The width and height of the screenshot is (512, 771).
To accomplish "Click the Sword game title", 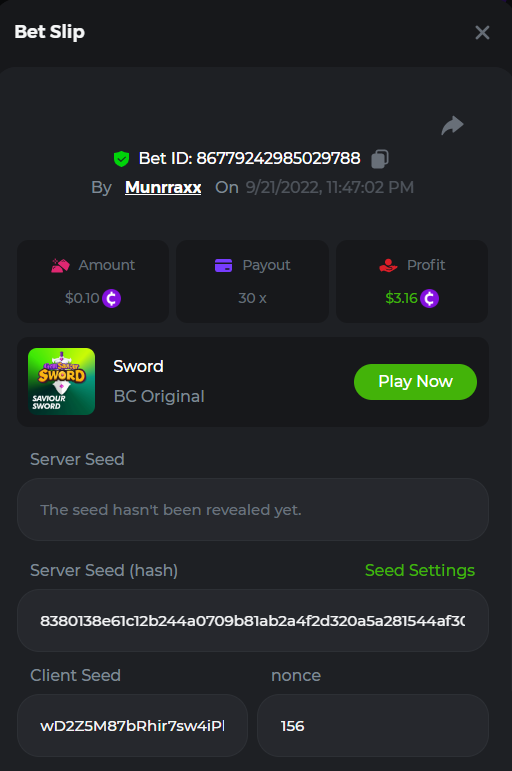I will pos(138,366).
